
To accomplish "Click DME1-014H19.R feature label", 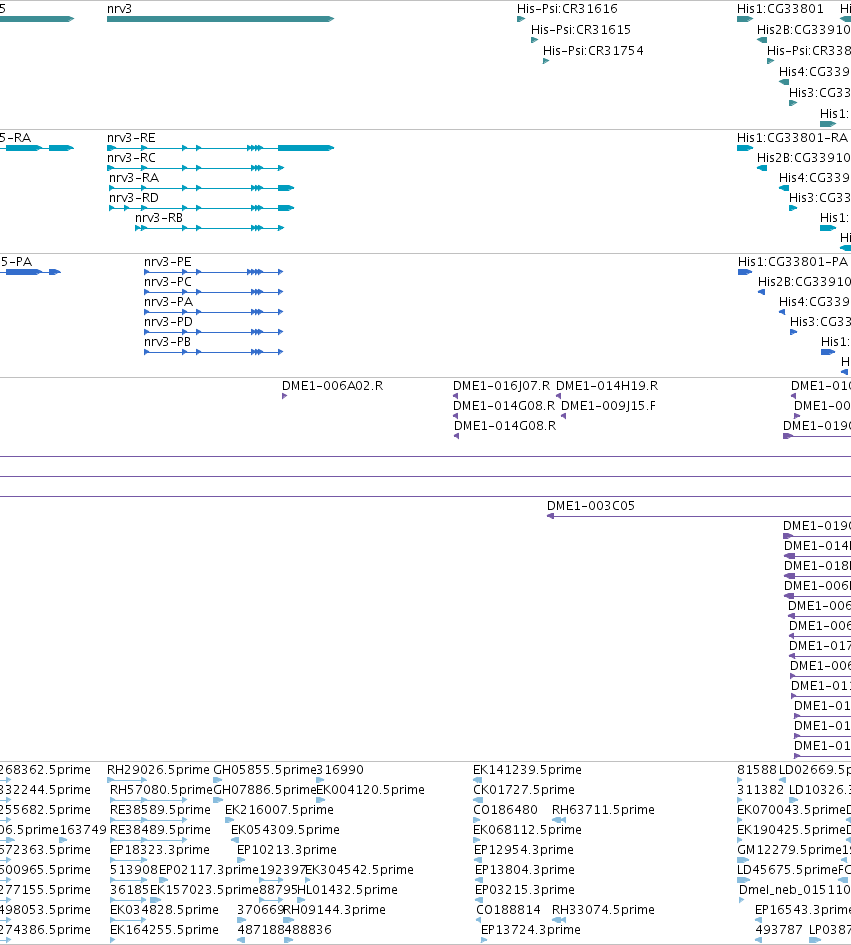I will 607,386.
